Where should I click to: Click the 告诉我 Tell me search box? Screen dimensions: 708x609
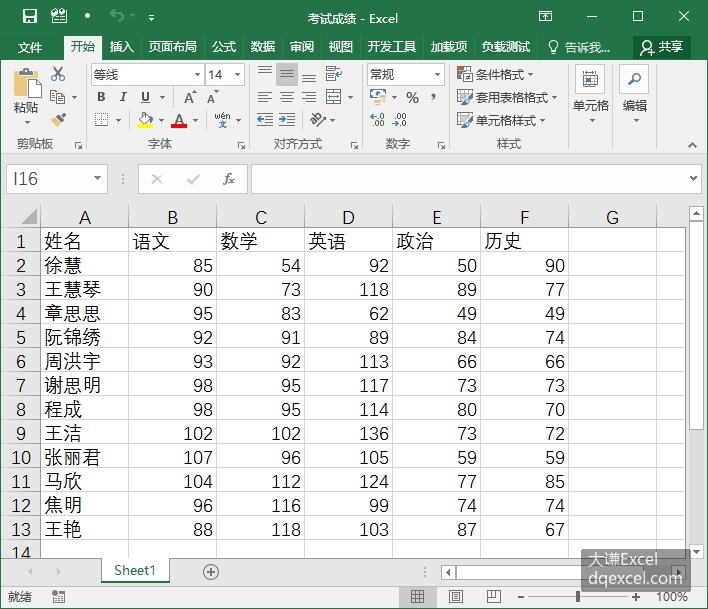[x=579, y=47]
